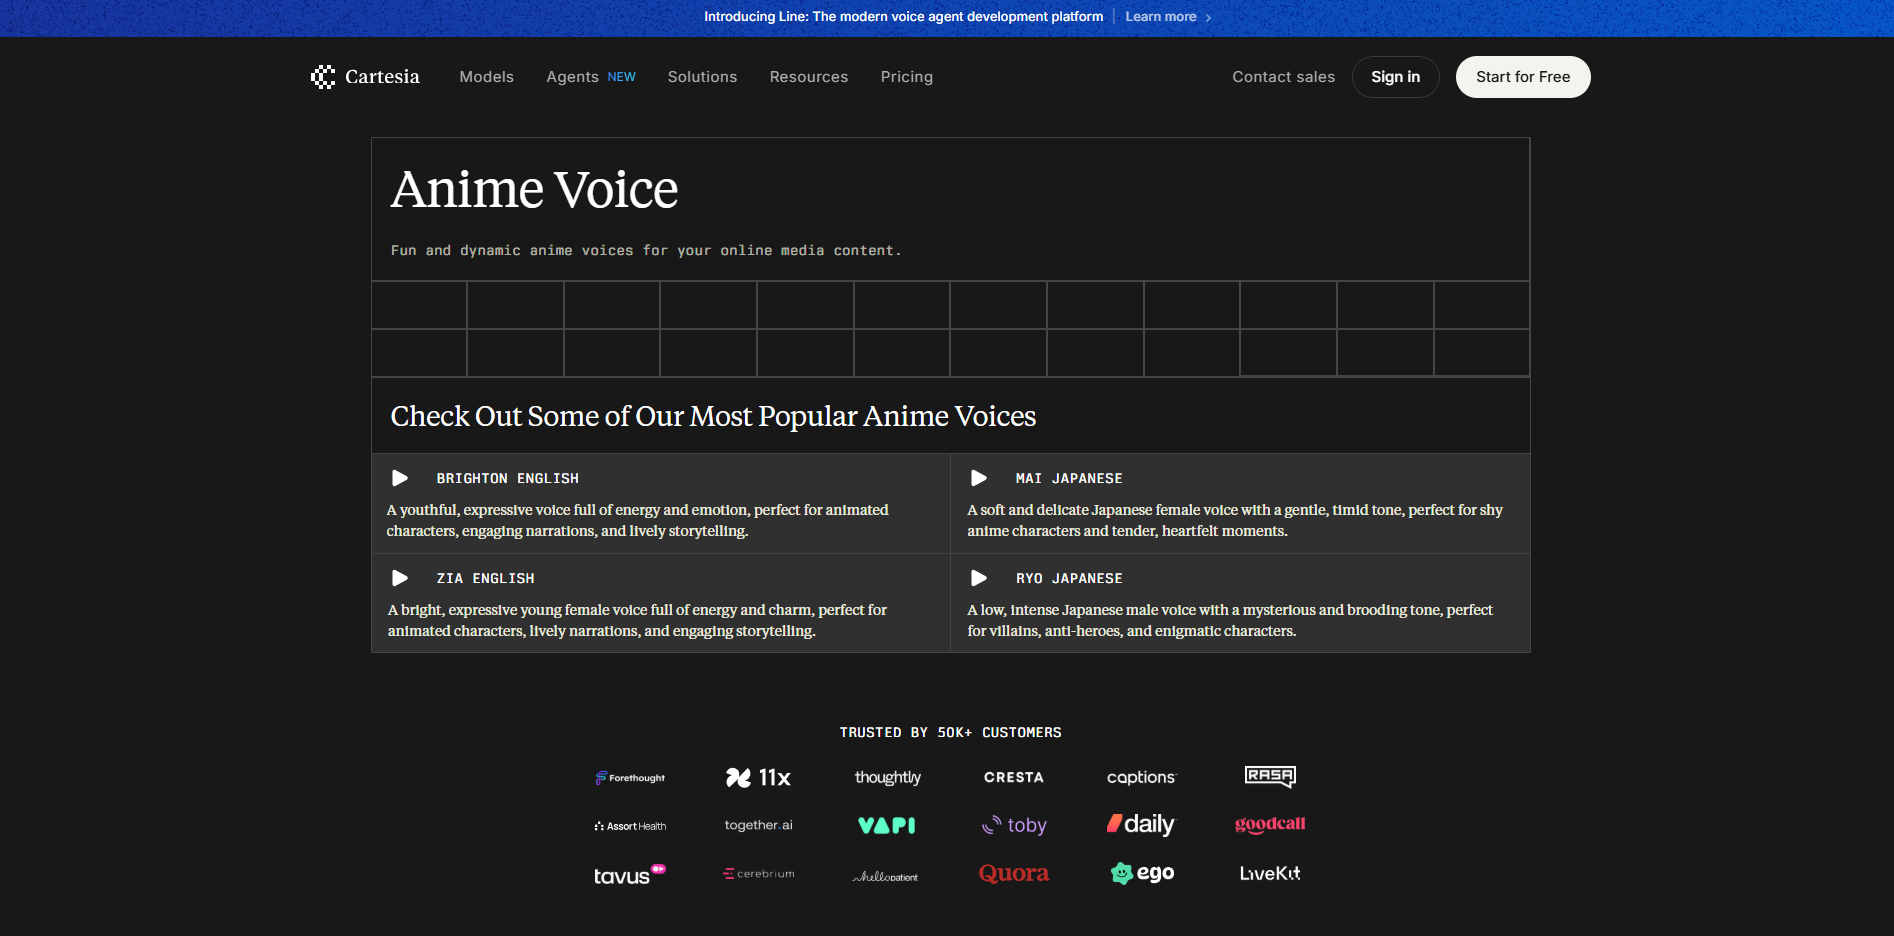1894x936 pixels.
Task: Expand the Resources menu
Action: pos(808,76)
